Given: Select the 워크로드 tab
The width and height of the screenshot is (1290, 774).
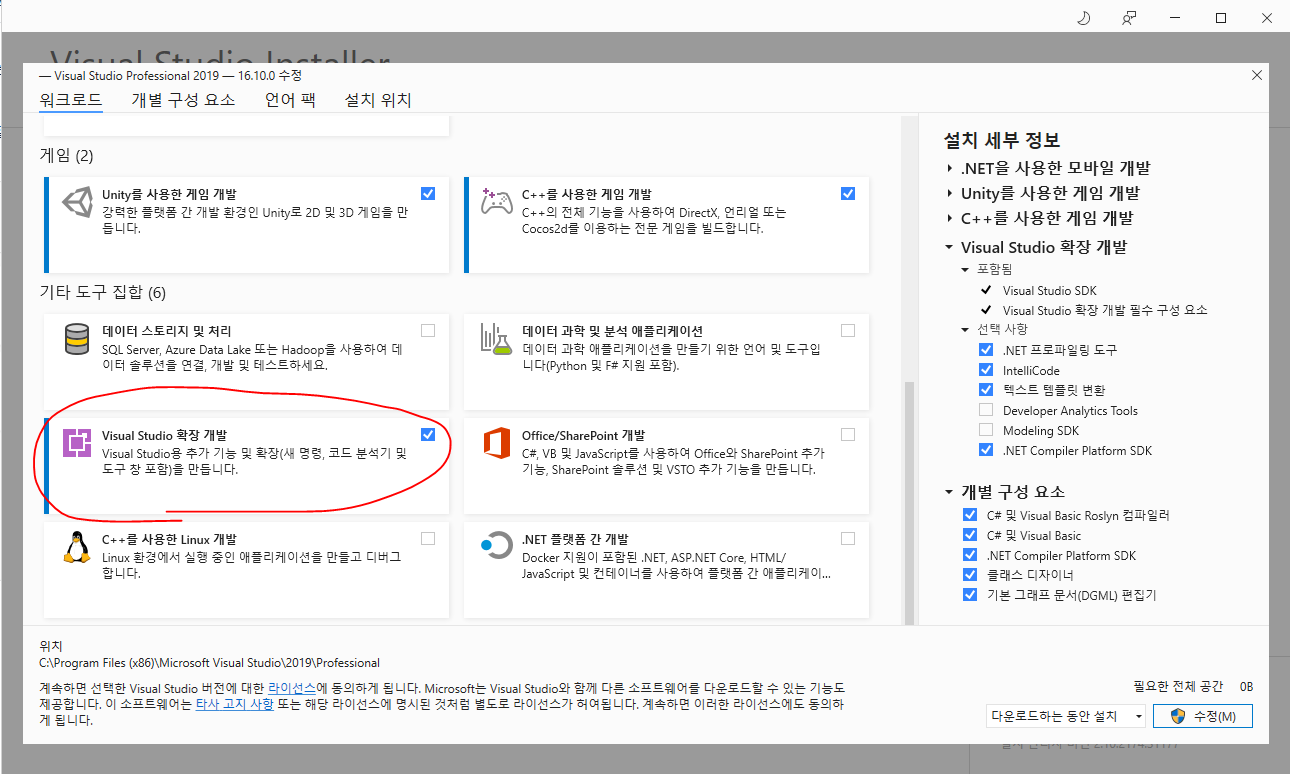Looking at the screenshot, I should (x=71, y=100).
